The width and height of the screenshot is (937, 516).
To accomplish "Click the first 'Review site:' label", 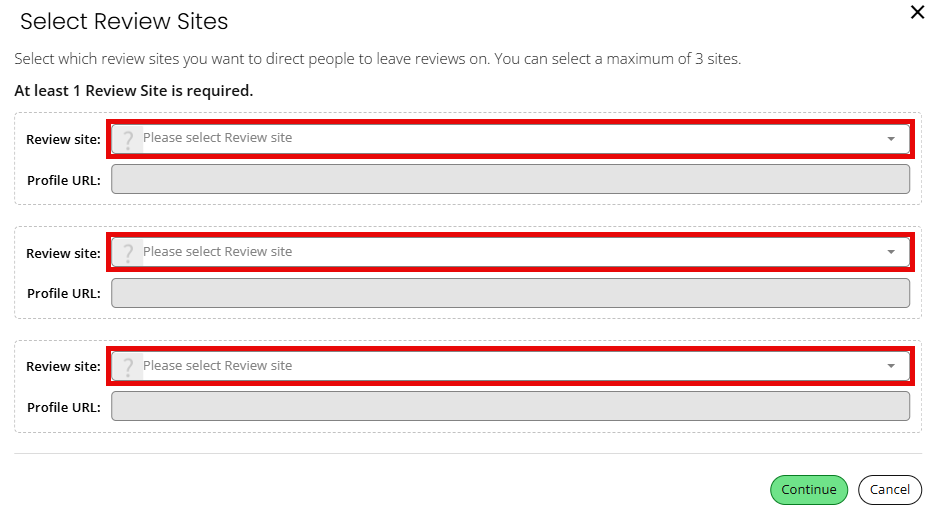I will (x=63, y=139).
